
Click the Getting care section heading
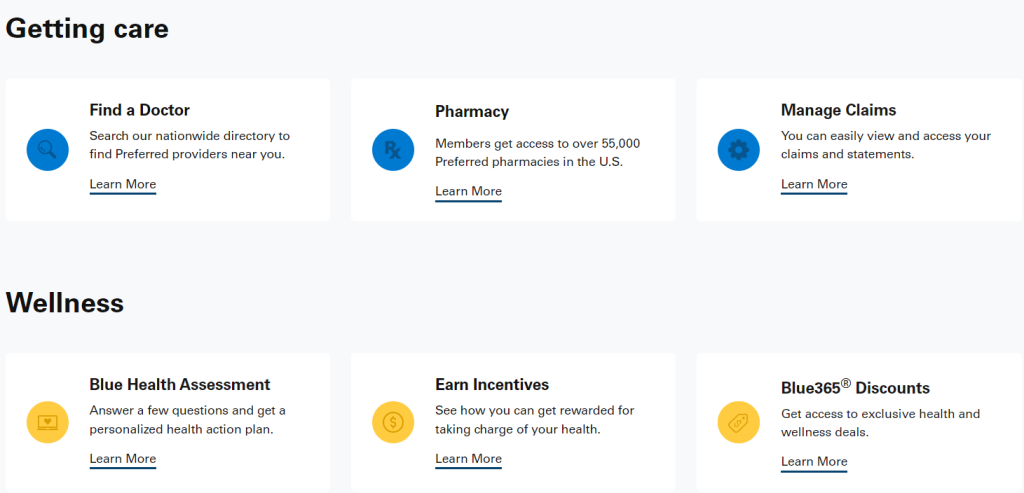(88, 29)
